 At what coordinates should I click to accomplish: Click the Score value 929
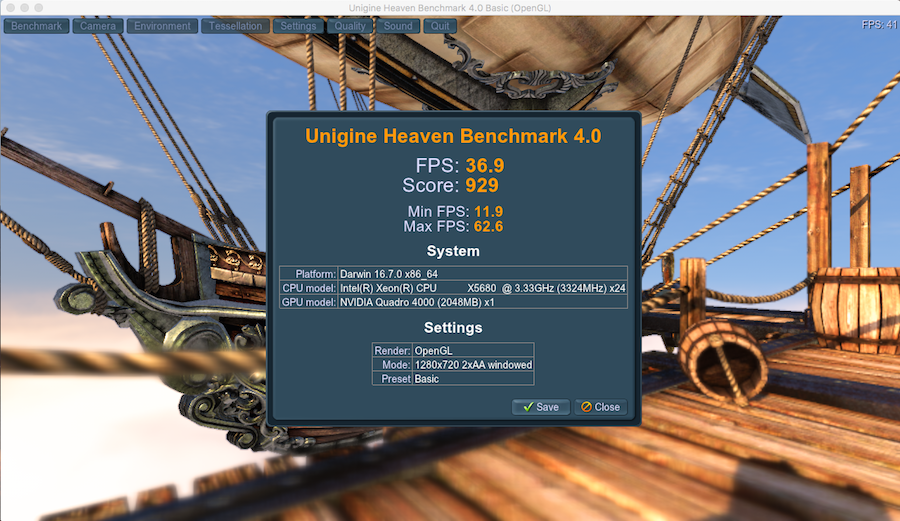(482, 185)
